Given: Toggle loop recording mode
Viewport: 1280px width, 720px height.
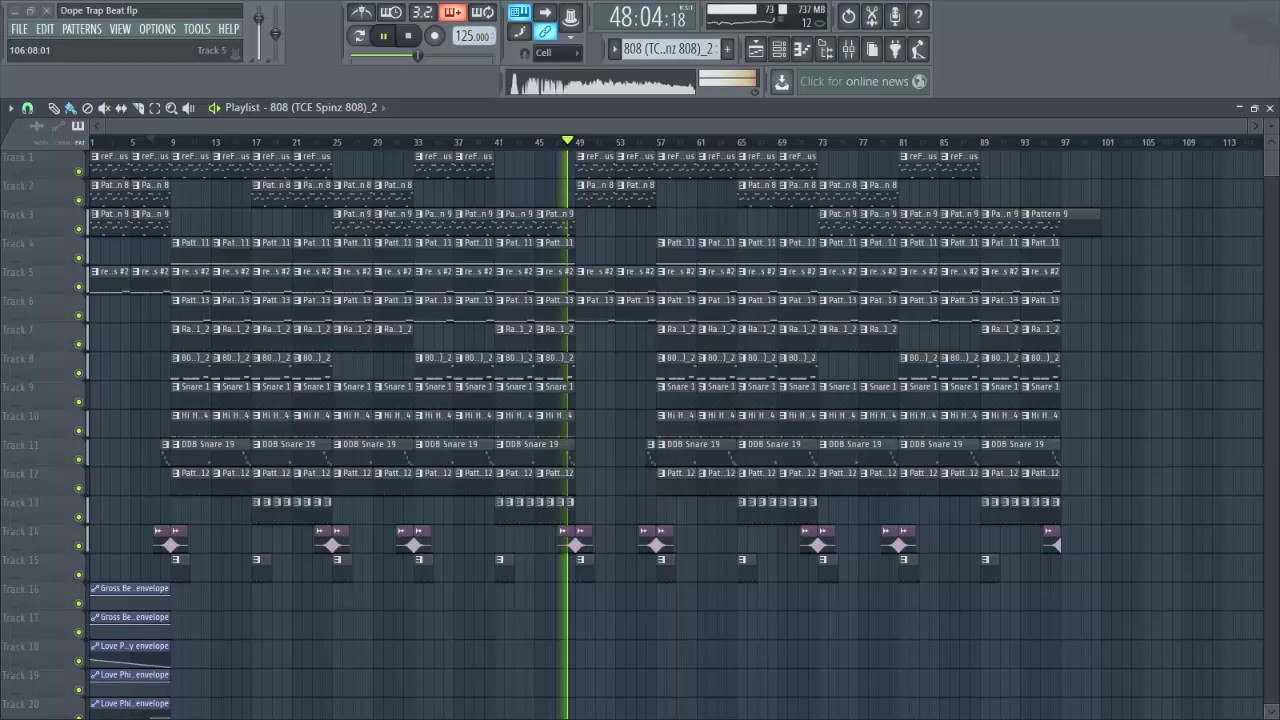Looking at the screenshot, I should (x=483, y=13).
